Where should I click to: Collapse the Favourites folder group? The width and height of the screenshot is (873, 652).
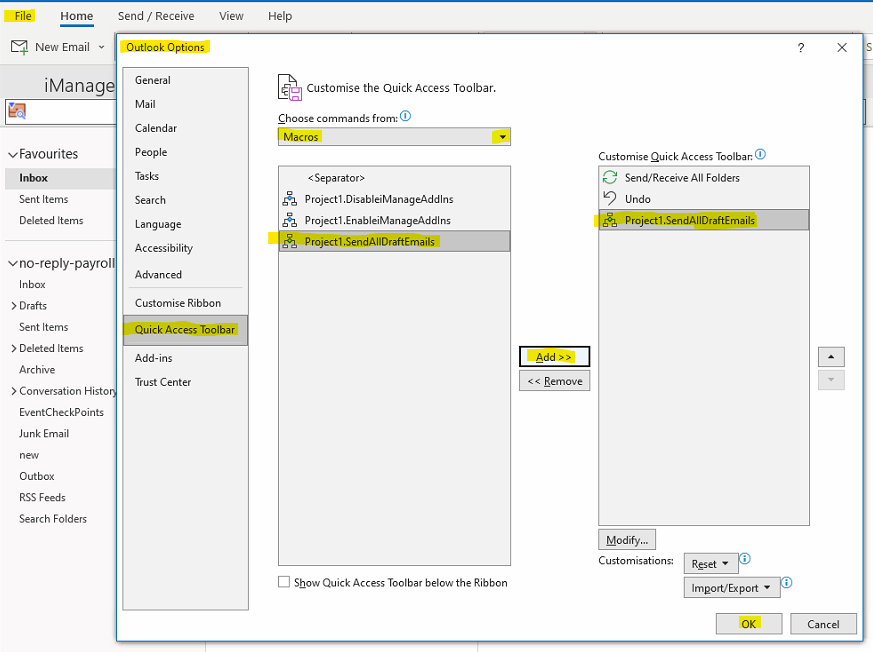[x=13, y=155]
